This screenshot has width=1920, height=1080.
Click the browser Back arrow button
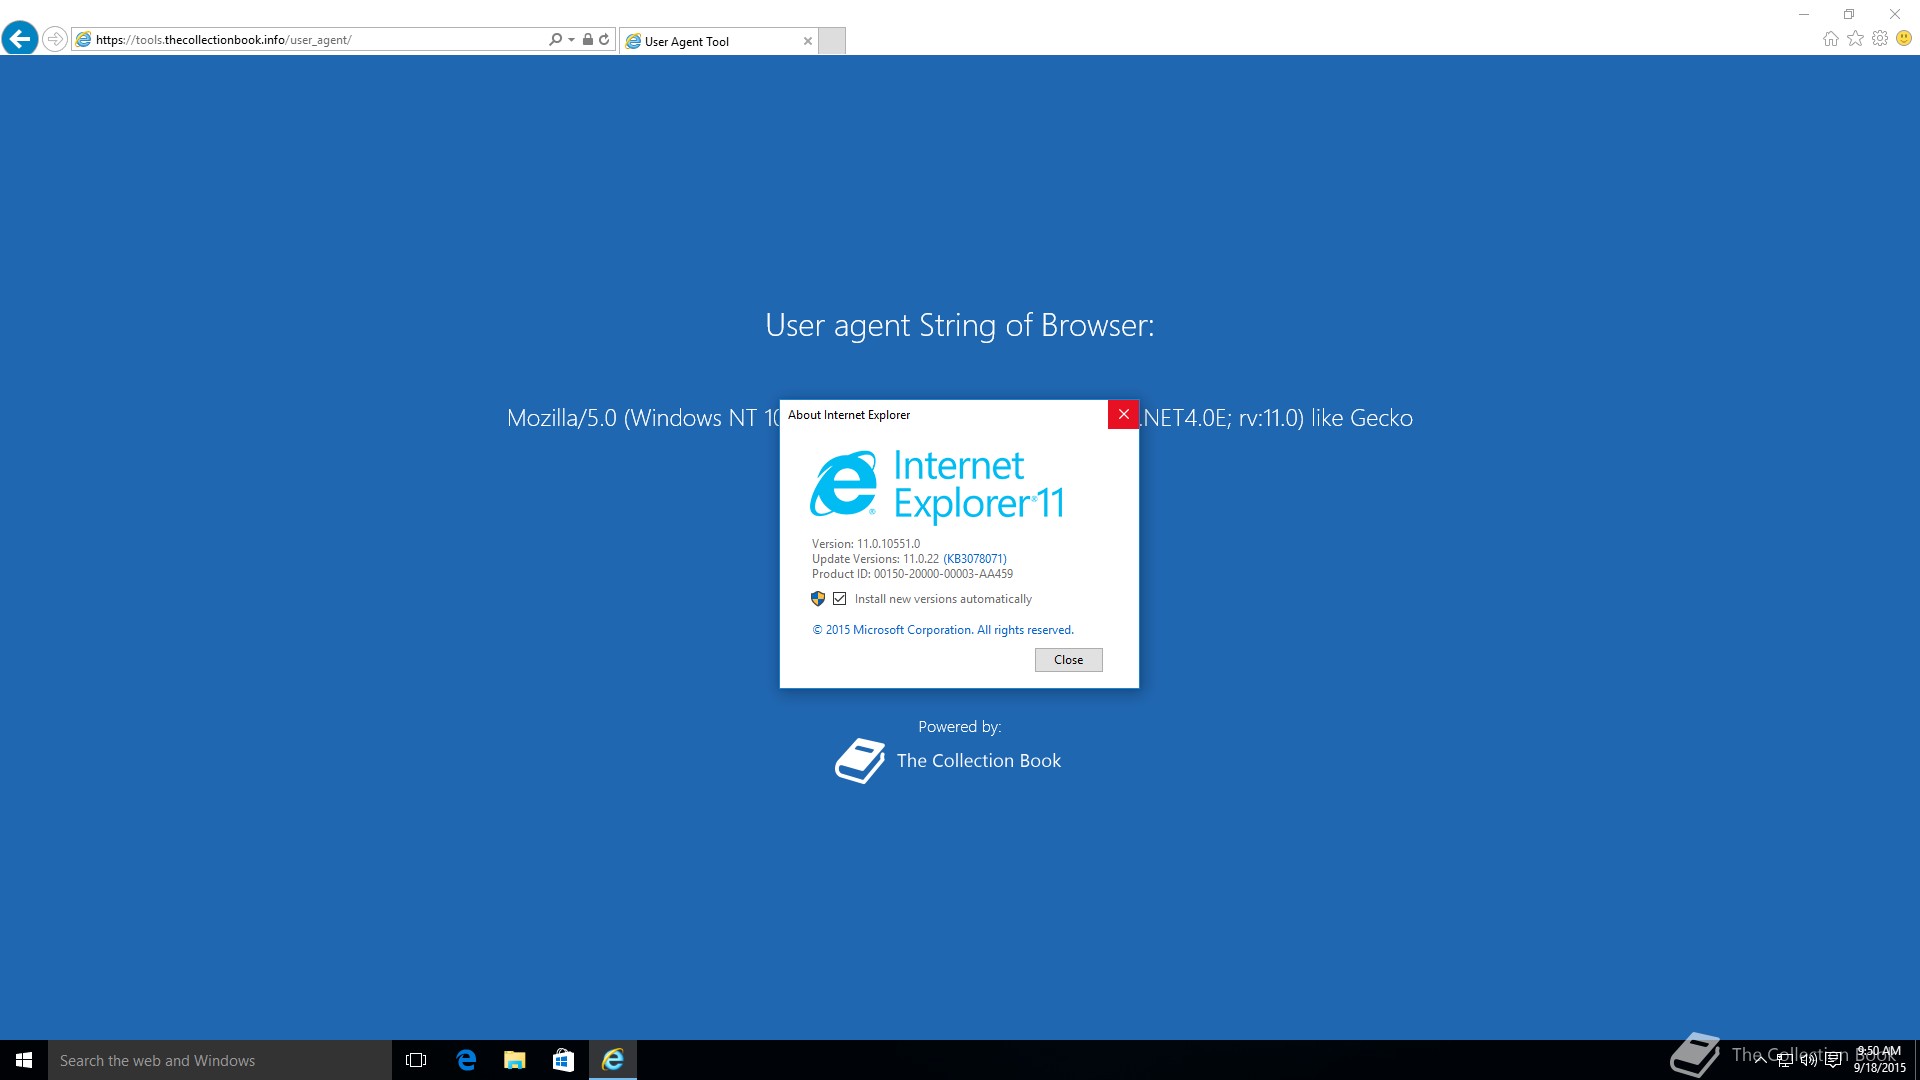tap(20, 39)
